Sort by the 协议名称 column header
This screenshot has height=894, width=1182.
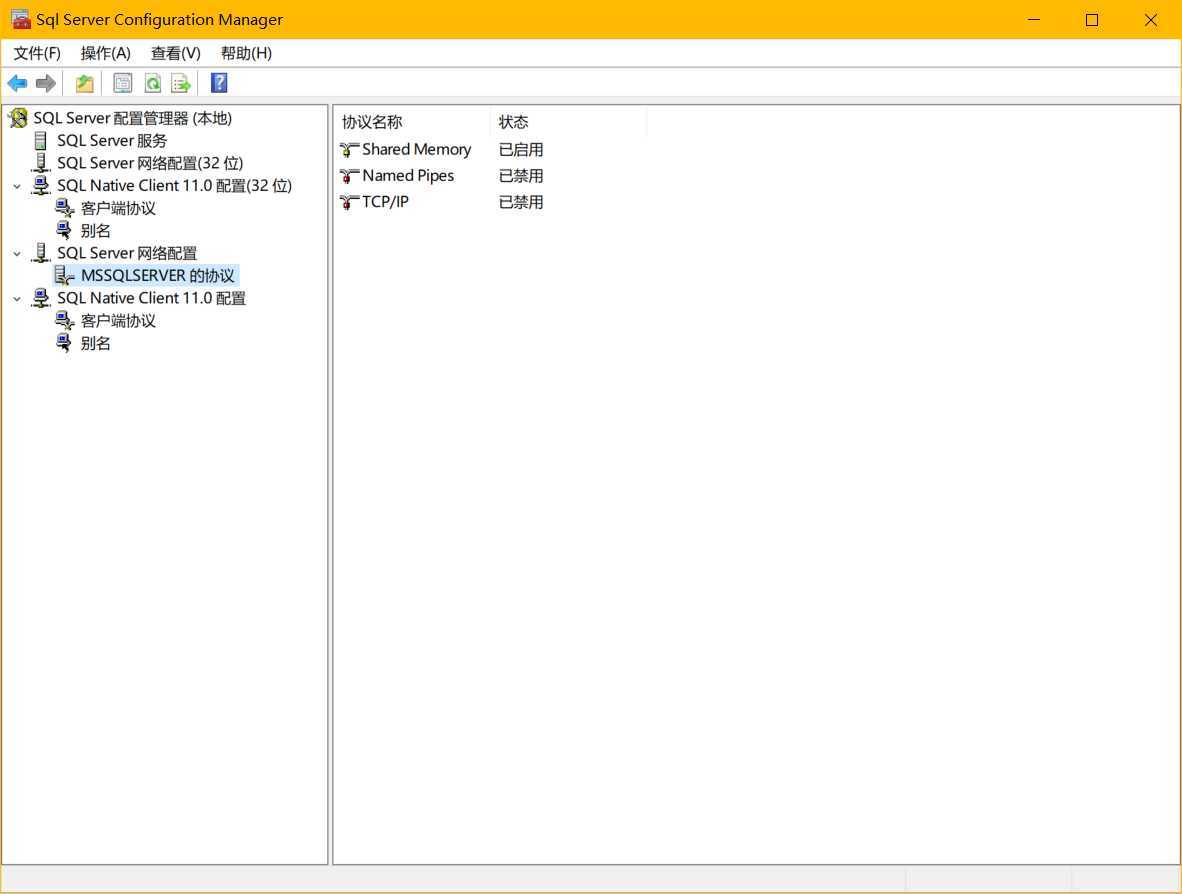point(412,122)
